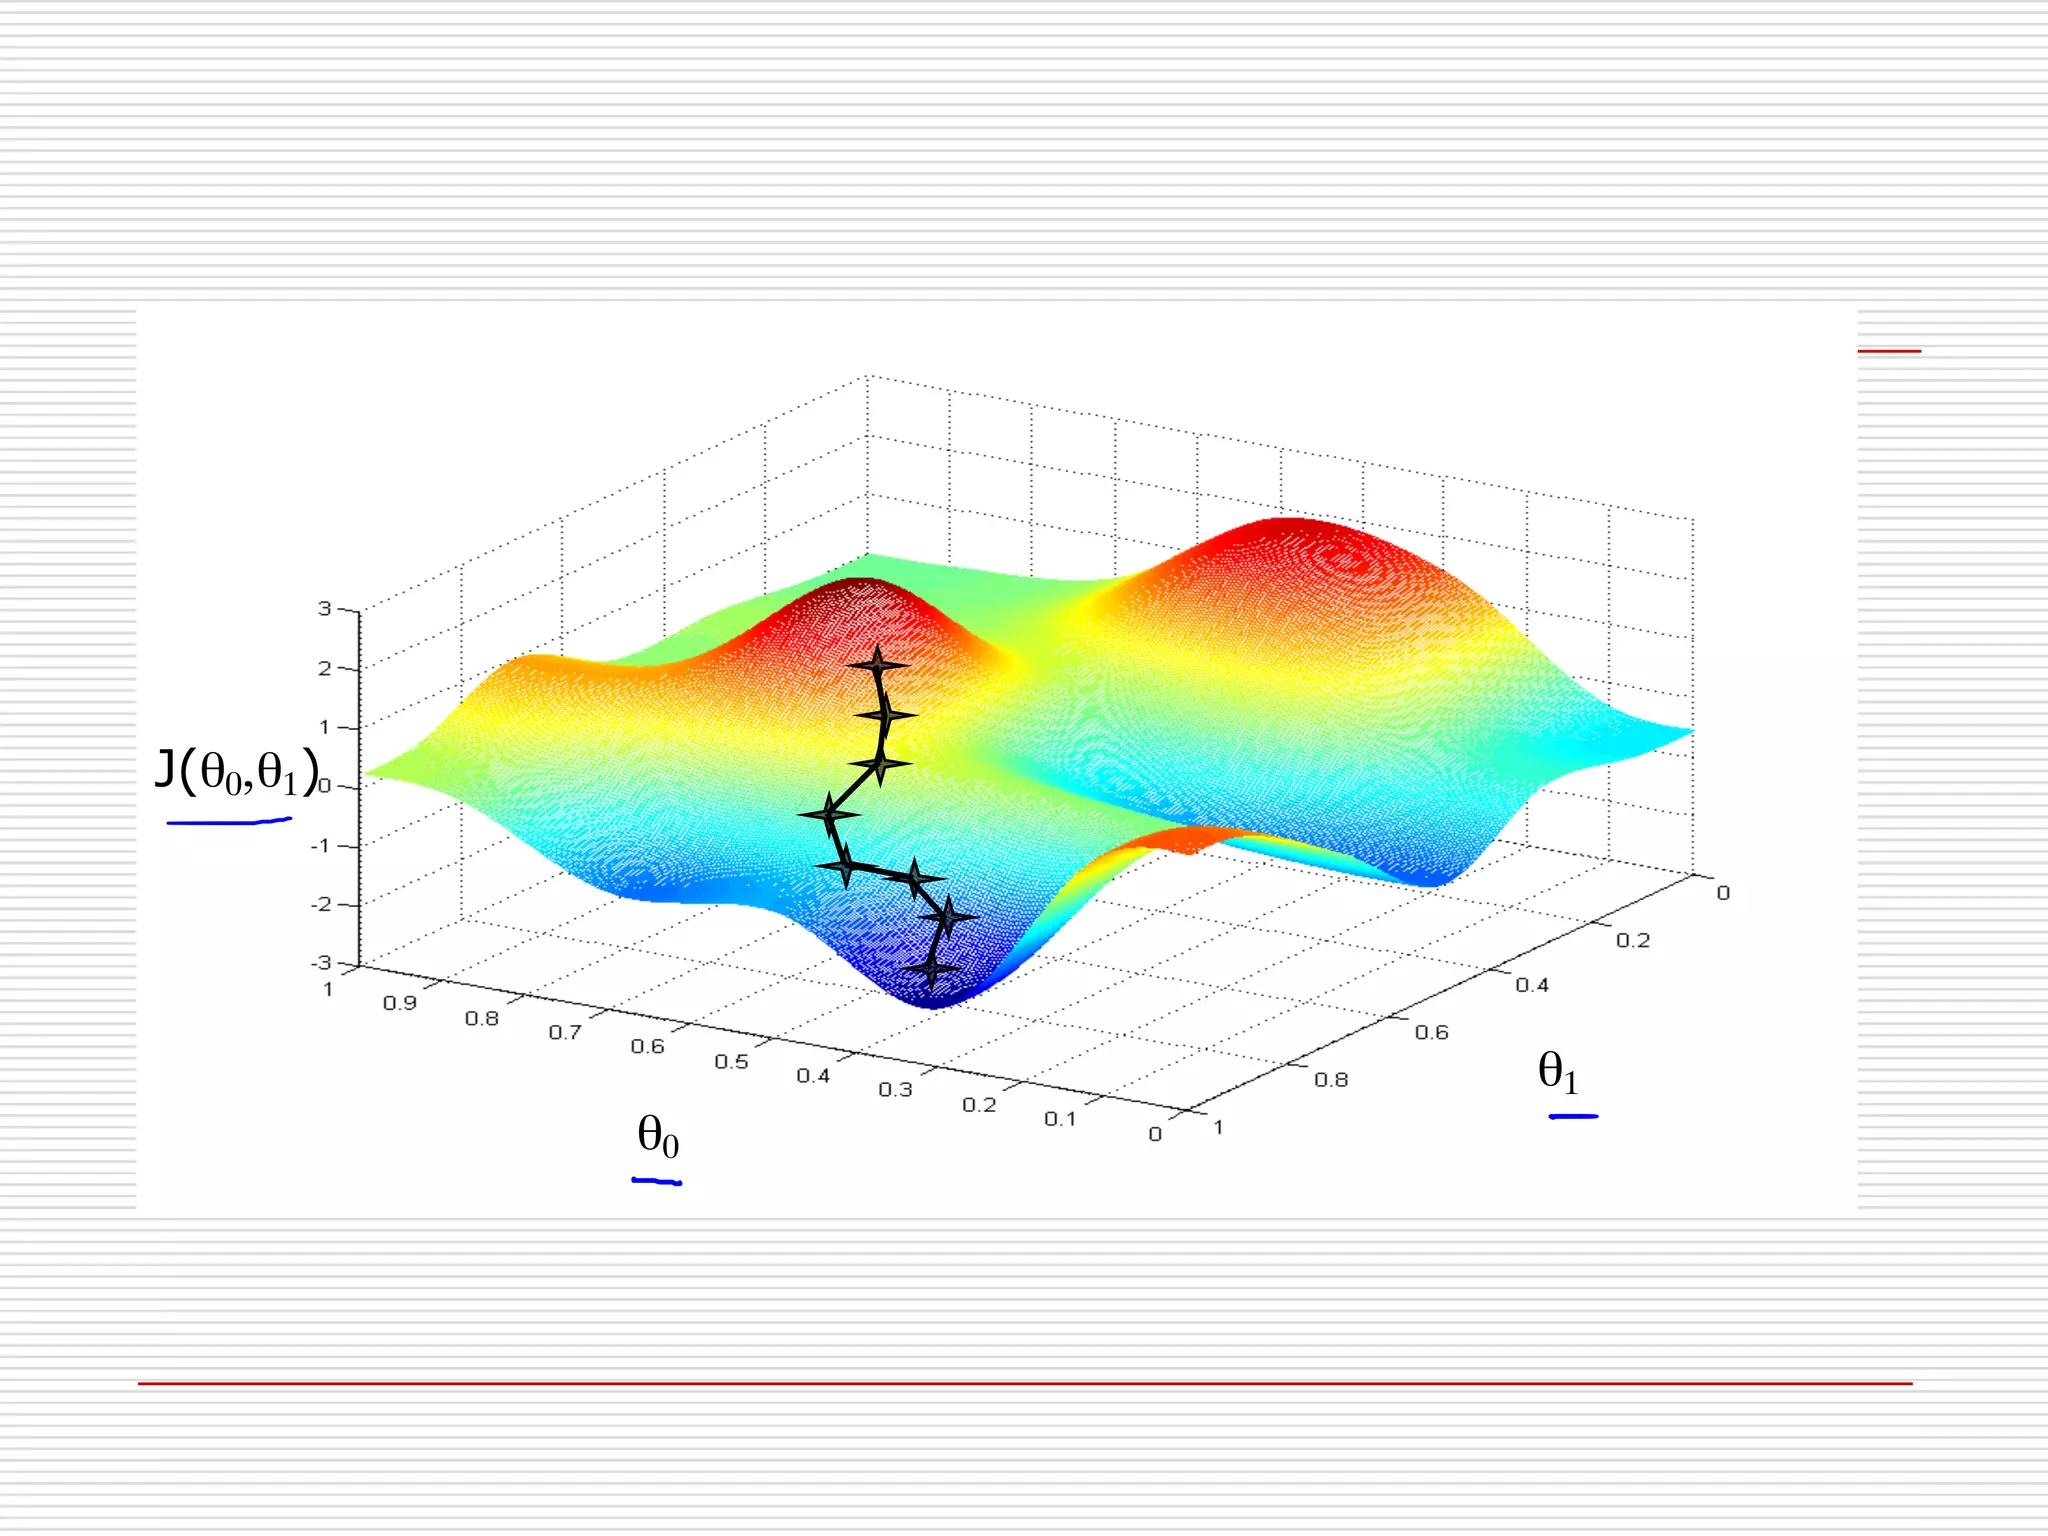Click the 0.5 tick label on the θ0 axis
The image size is (2048, 1536).
731,1062
